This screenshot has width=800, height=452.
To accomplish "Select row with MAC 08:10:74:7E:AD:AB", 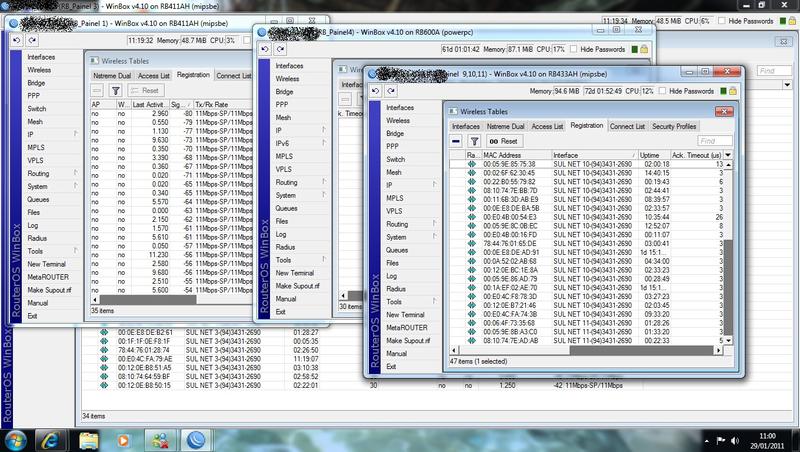I will (587, 340).
